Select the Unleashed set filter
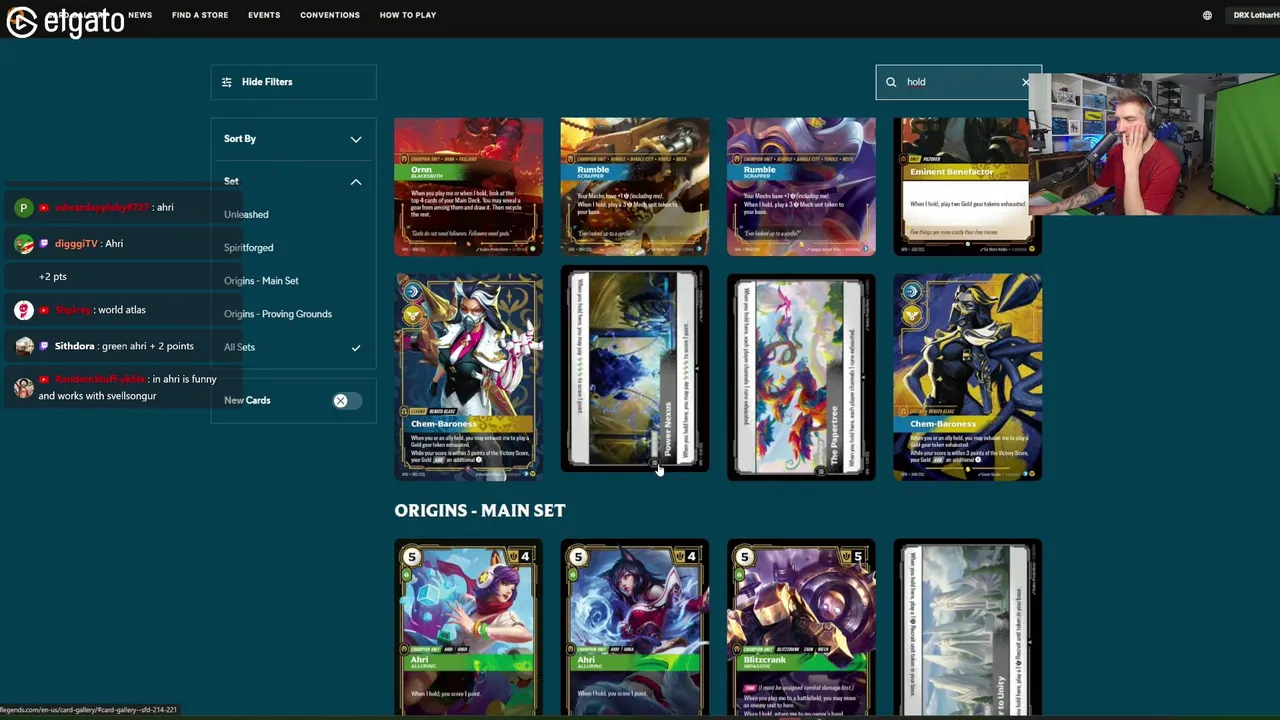The width and height of the screenshot is (1280, 720). click(246, 214)
